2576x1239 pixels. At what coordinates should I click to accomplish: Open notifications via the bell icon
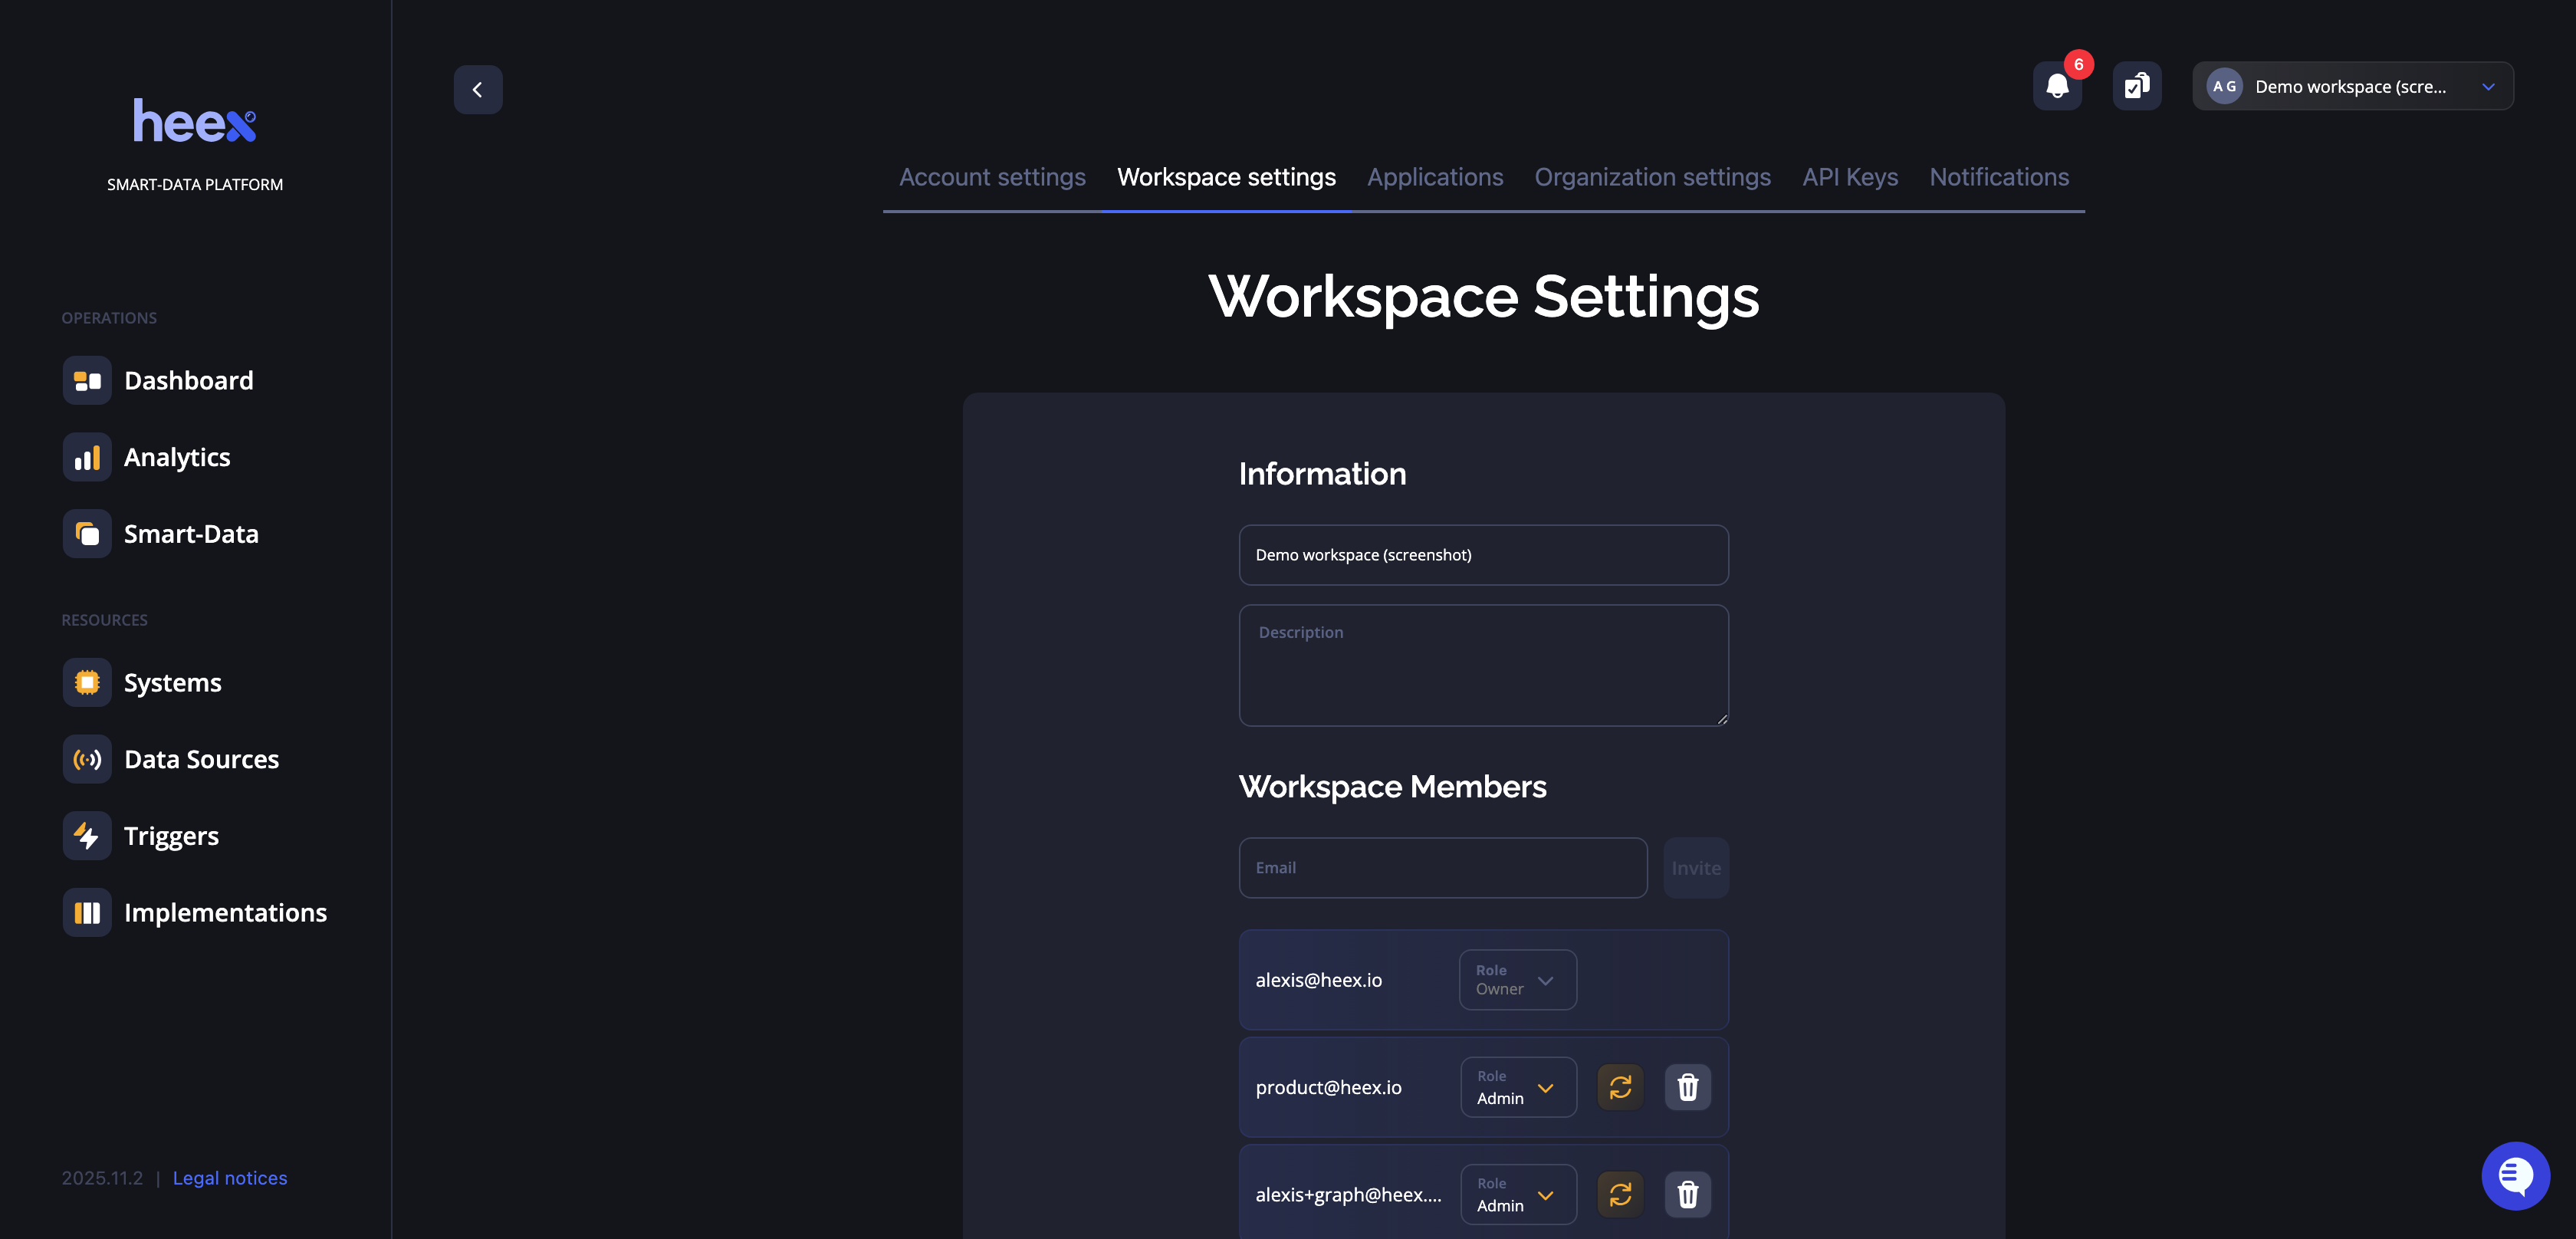(x=2057, y=85)
